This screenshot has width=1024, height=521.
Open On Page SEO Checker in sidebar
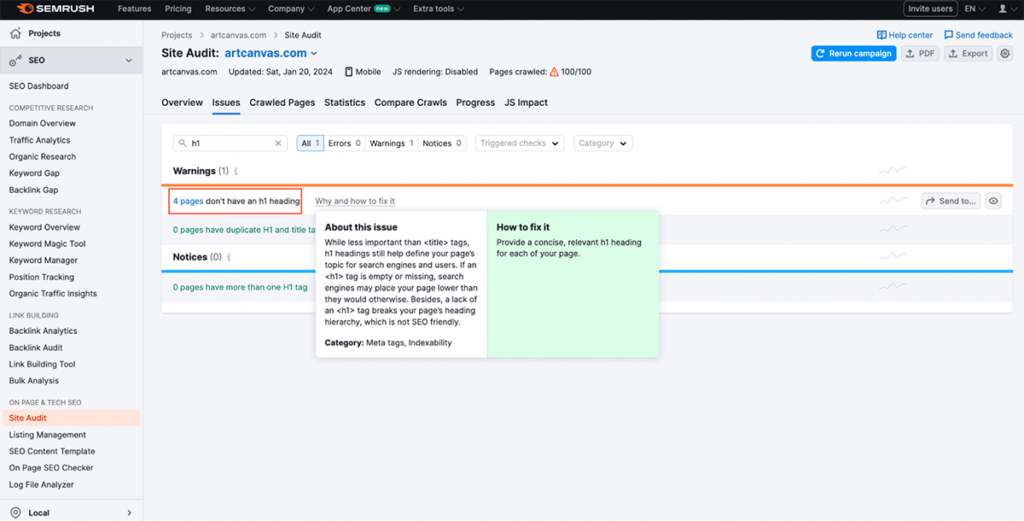tap(51, 467)
